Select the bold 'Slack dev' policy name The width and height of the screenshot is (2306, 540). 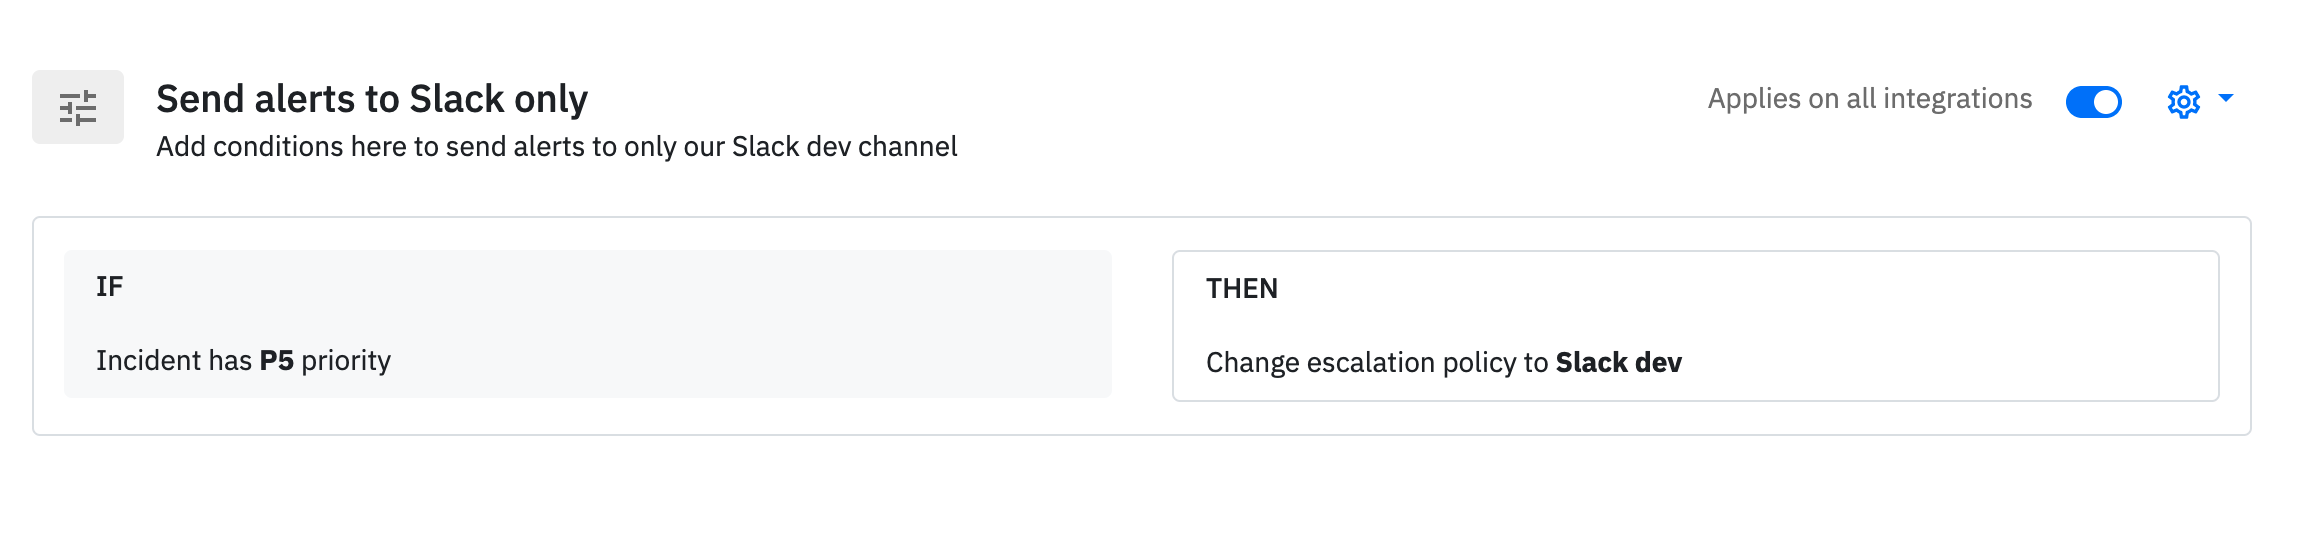click(x=1619, y=362)
